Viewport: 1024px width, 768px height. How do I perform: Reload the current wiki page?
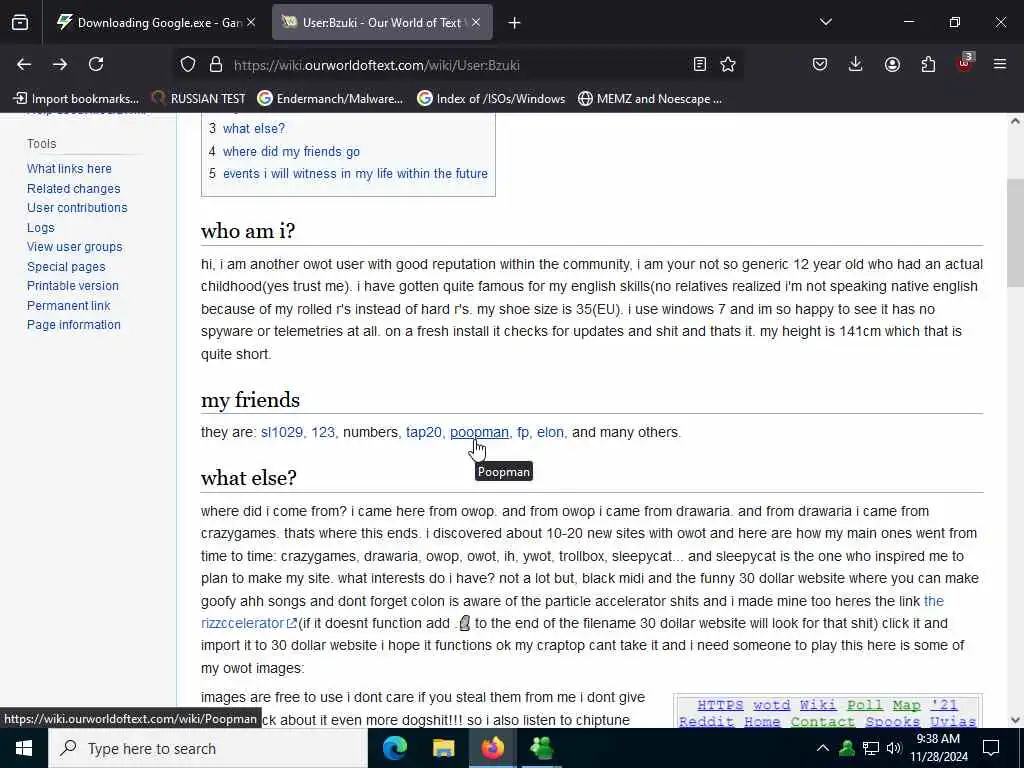pos(96,64)
